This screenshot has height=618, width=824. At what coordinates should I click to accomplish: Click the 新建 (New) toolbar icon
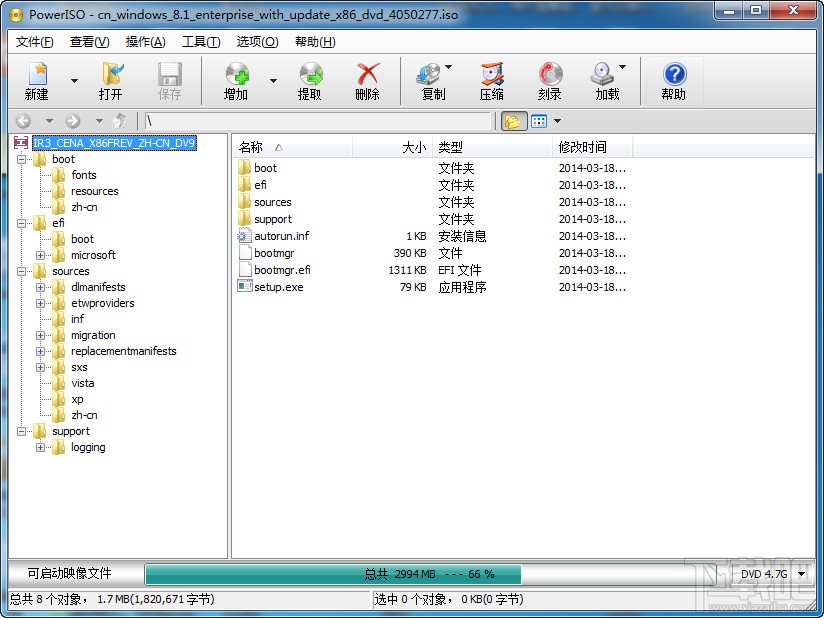click(x=37, y=80)
